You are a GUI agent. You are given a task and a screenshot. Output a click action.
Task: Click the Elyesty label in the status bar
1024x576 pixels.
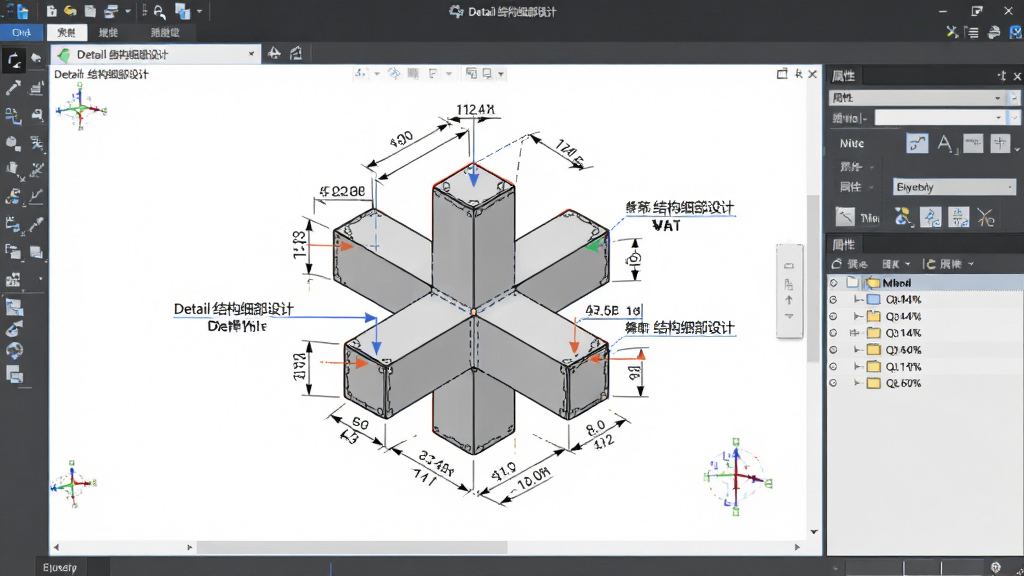(59, 568)
